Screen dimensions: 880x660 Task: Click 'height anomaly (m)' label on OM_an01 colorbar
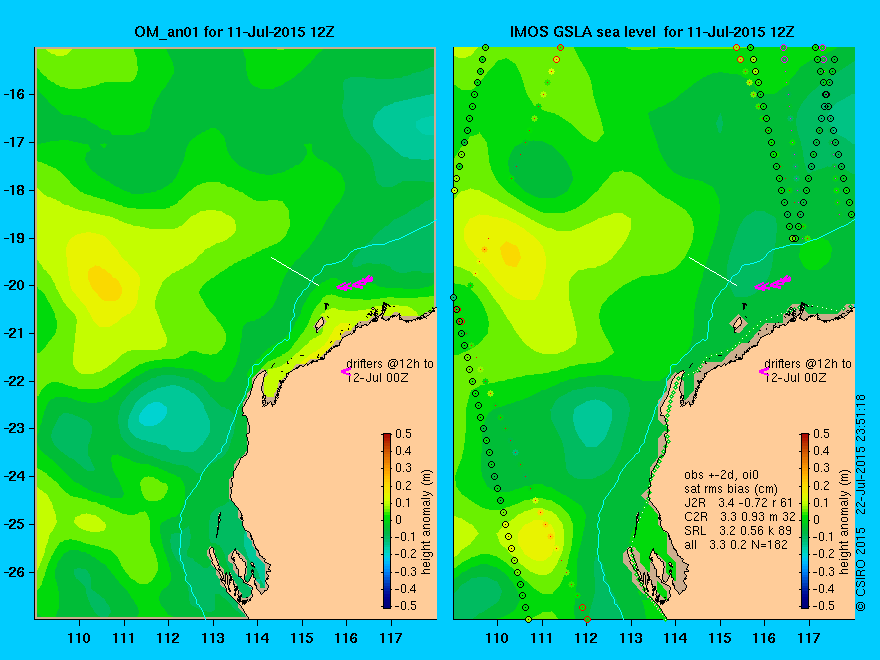[427, 521]
